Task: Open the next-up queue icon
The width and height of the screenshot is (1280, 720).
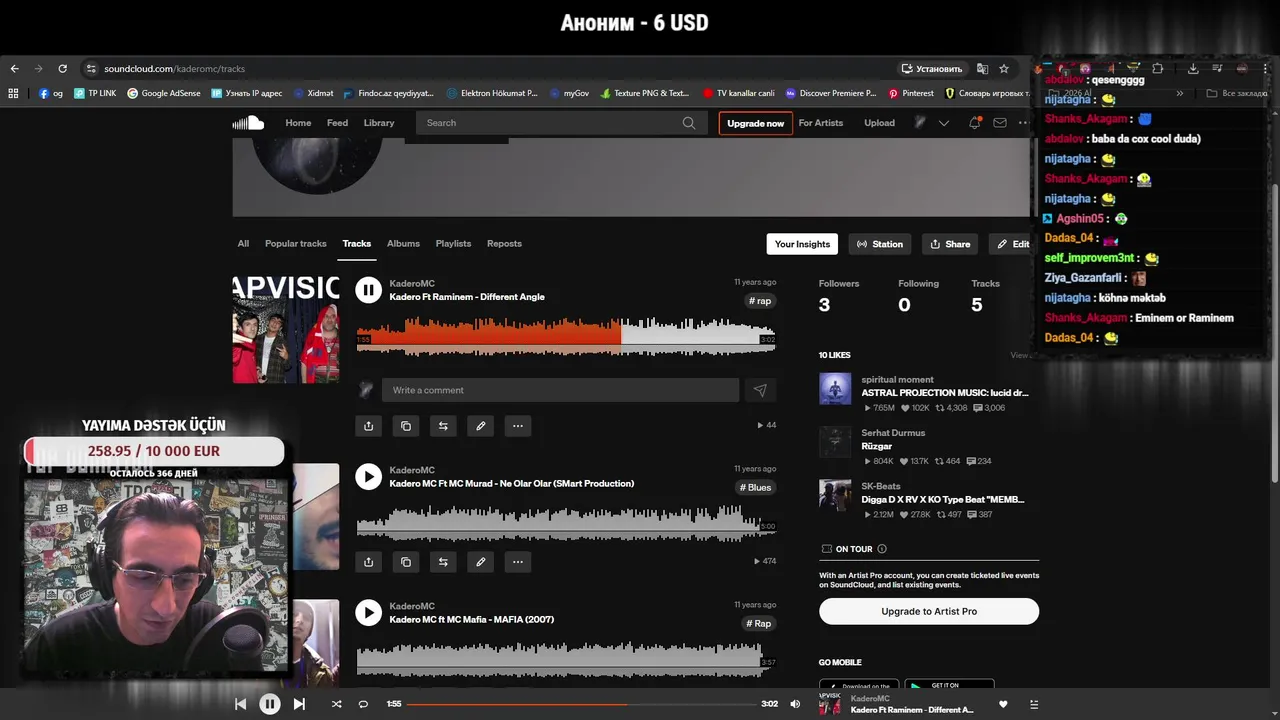Action: point(1034,704)
